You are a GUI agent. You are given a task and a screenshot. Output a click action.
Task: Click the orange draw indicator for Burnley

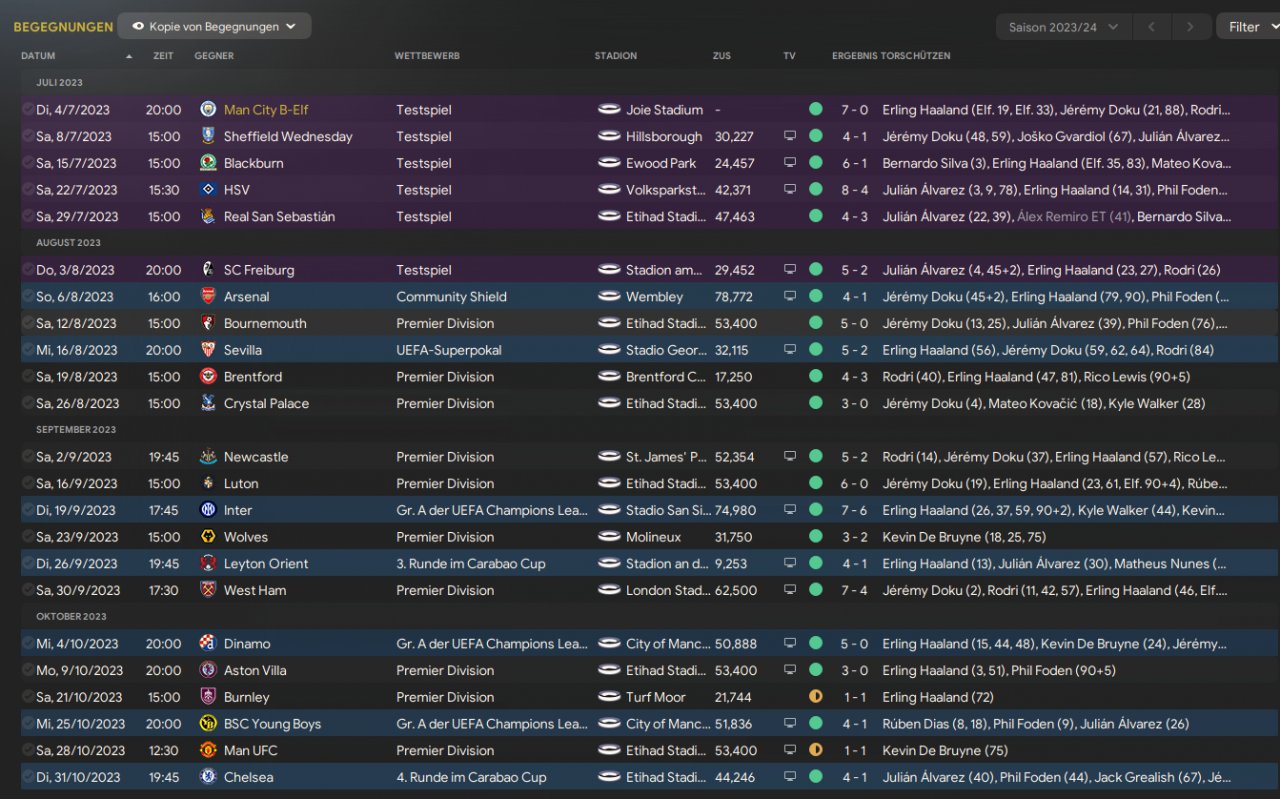pyautogui.click(x=816, y=697)
